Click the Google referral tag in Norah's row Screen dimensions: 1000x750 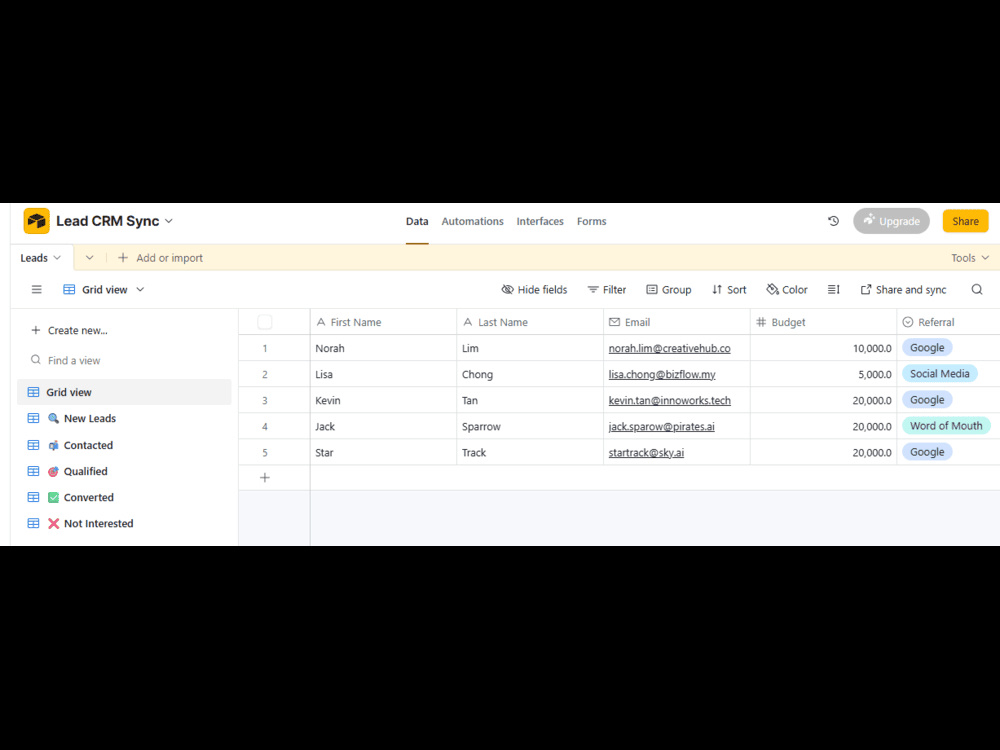tap(927, 348)
